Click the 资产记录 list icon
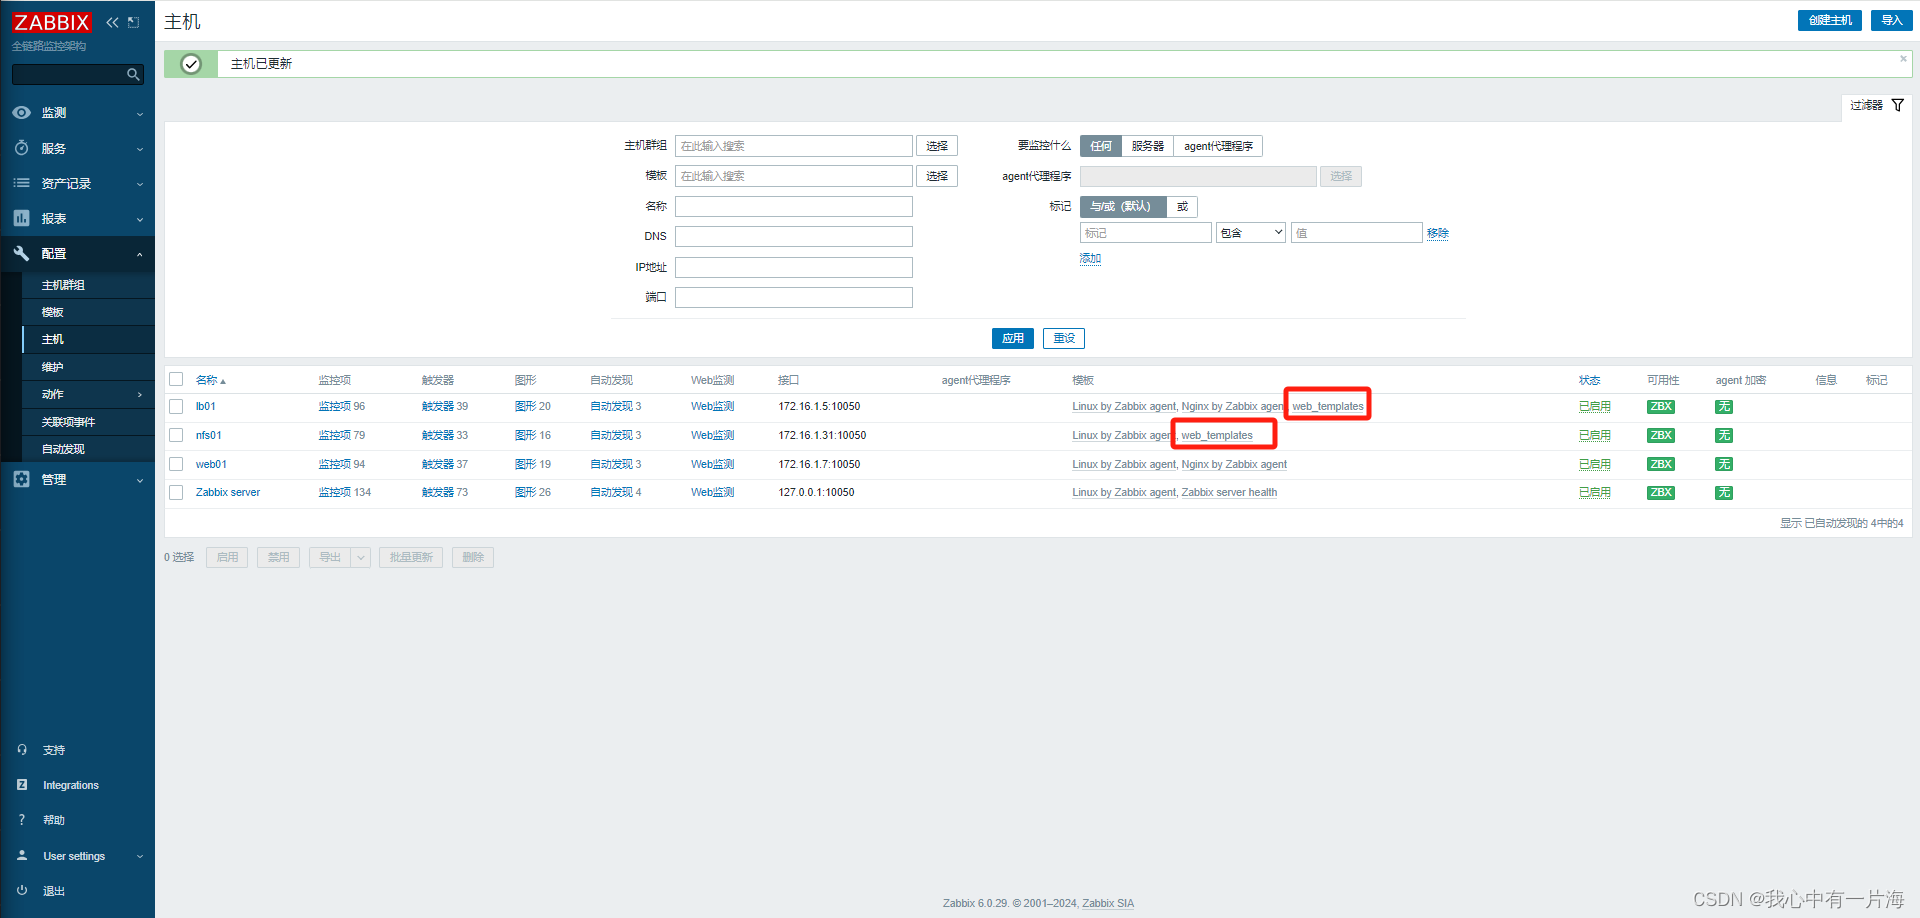The width and height of the screenshot is (1920, 918). point(21,183)
